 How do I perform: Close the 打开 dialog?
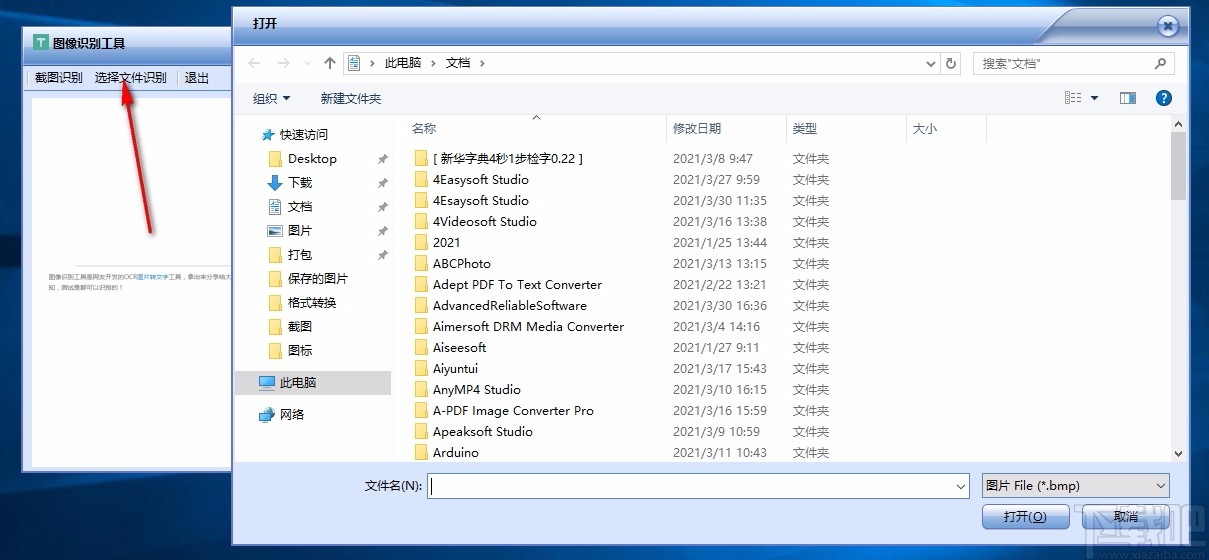[x=1166, y=27]
